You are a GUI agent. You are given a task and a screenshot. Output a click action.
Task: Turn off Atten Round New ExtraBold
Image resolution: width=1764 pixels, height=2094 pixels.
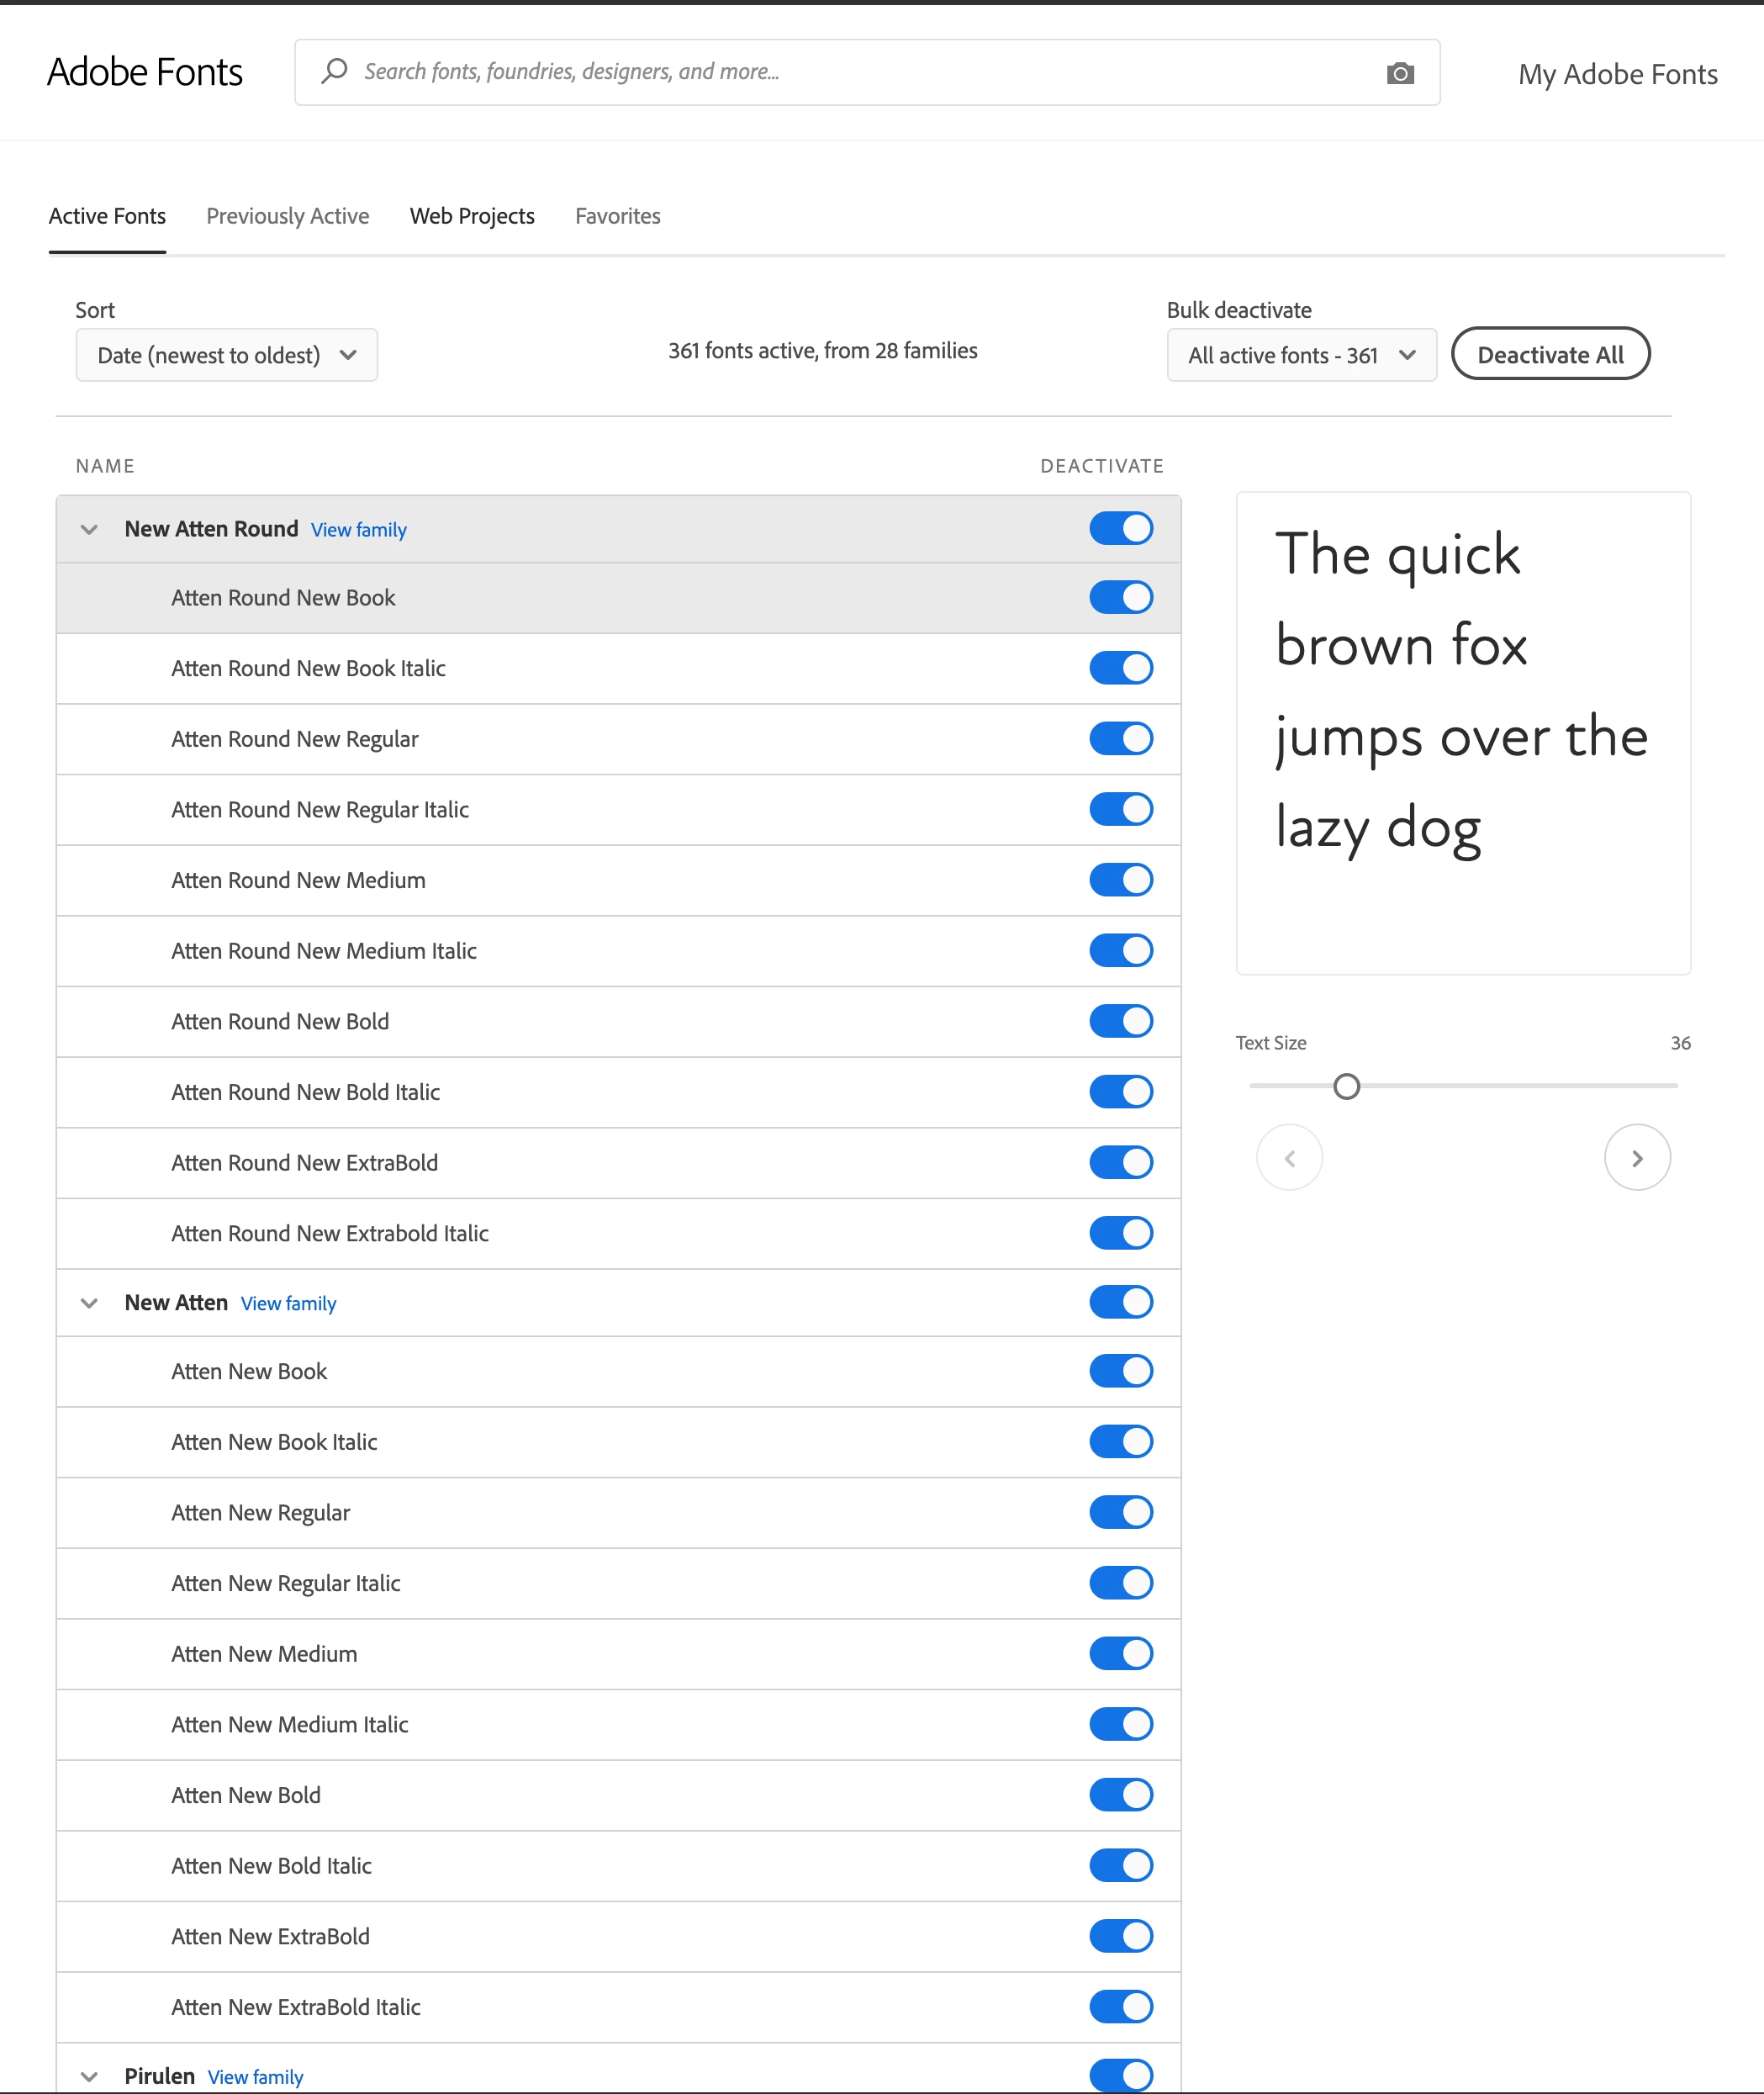coord(1120,1162)
